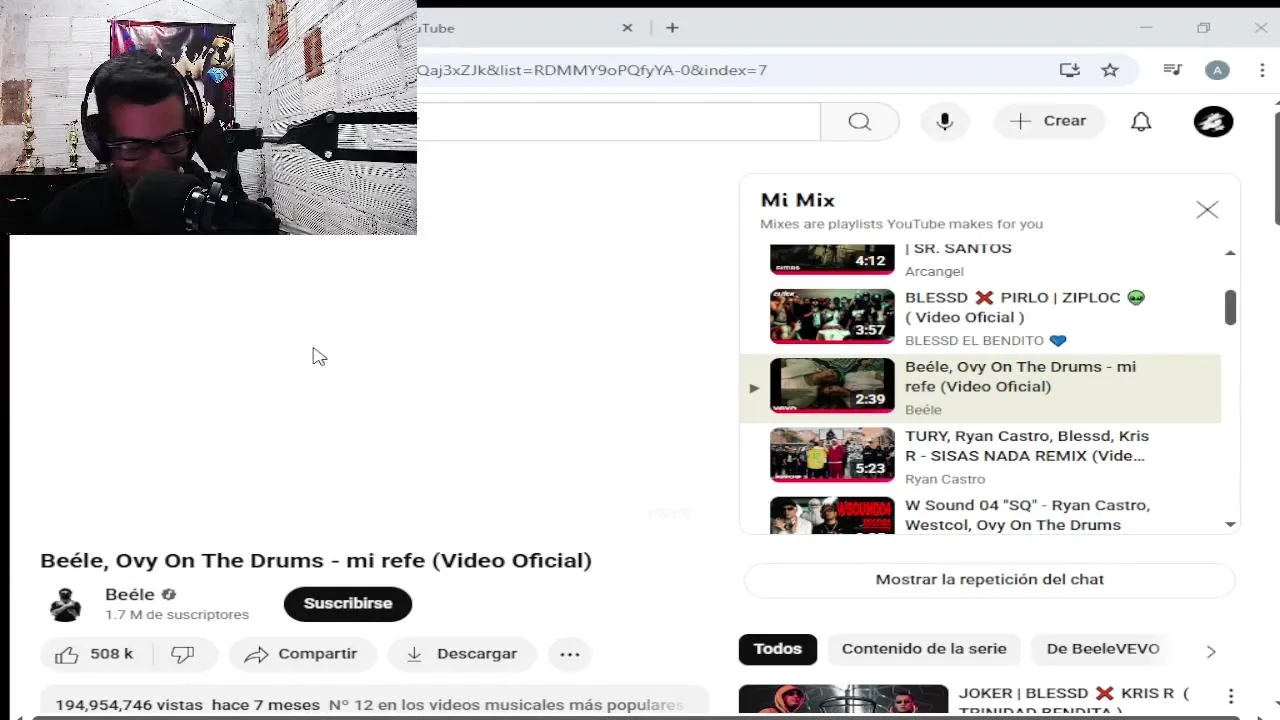The image size is (1280, 720).
Task: Click the install app icon in address bar
Action: pos(1070,70)
